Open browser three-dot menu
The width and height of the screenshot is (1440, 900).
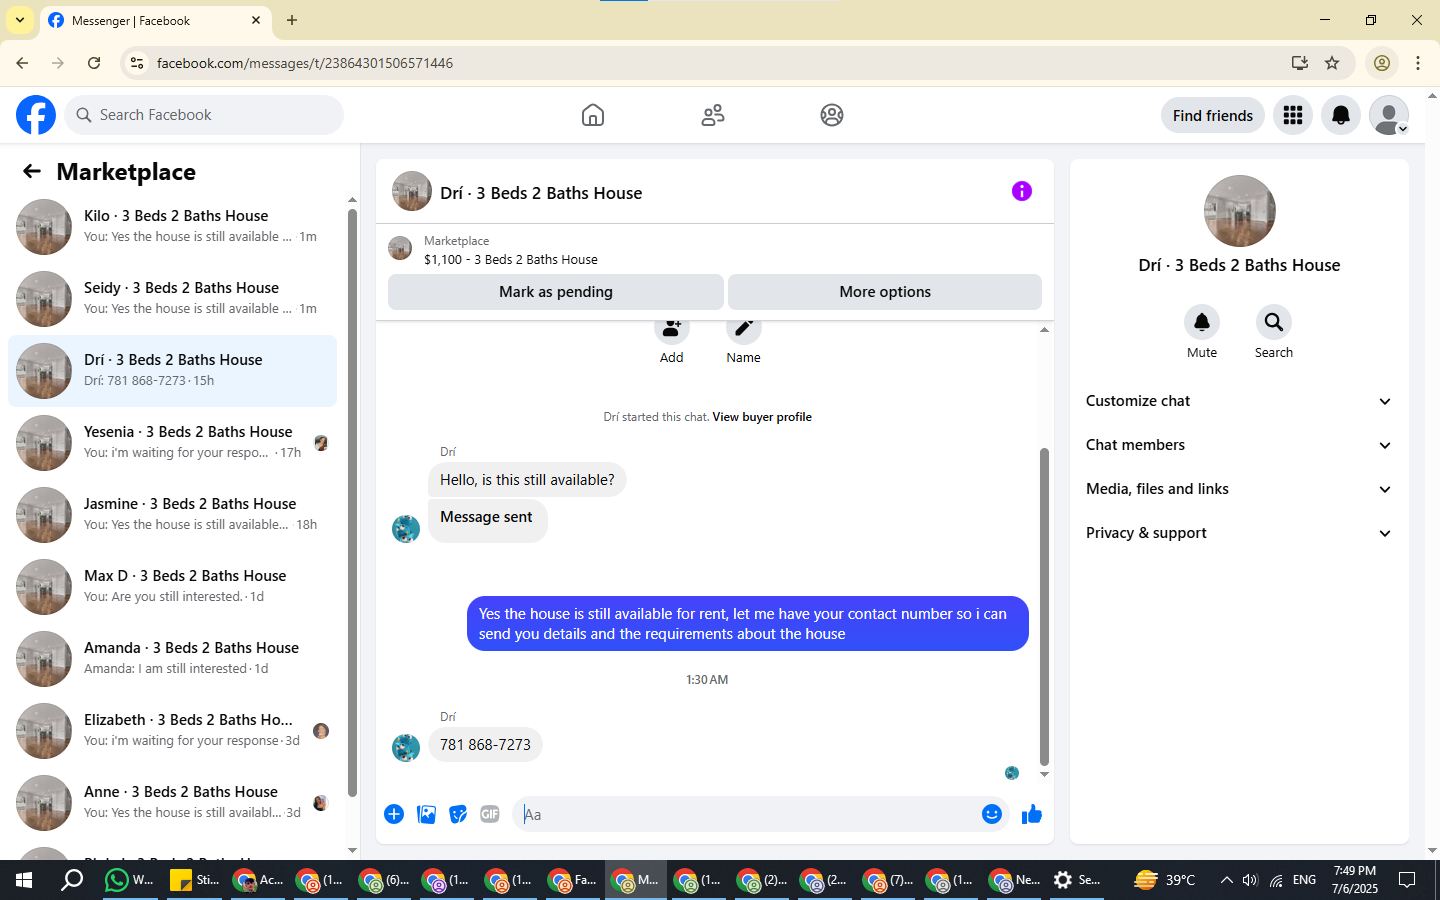(1418, 63)
